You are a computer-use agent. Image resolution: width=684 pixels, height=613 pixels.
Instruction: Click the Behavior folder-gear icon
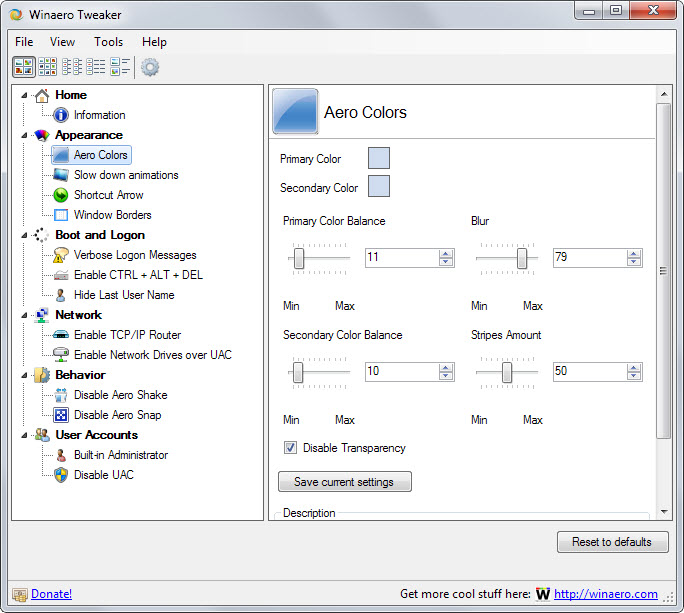(x=42, y=375)
